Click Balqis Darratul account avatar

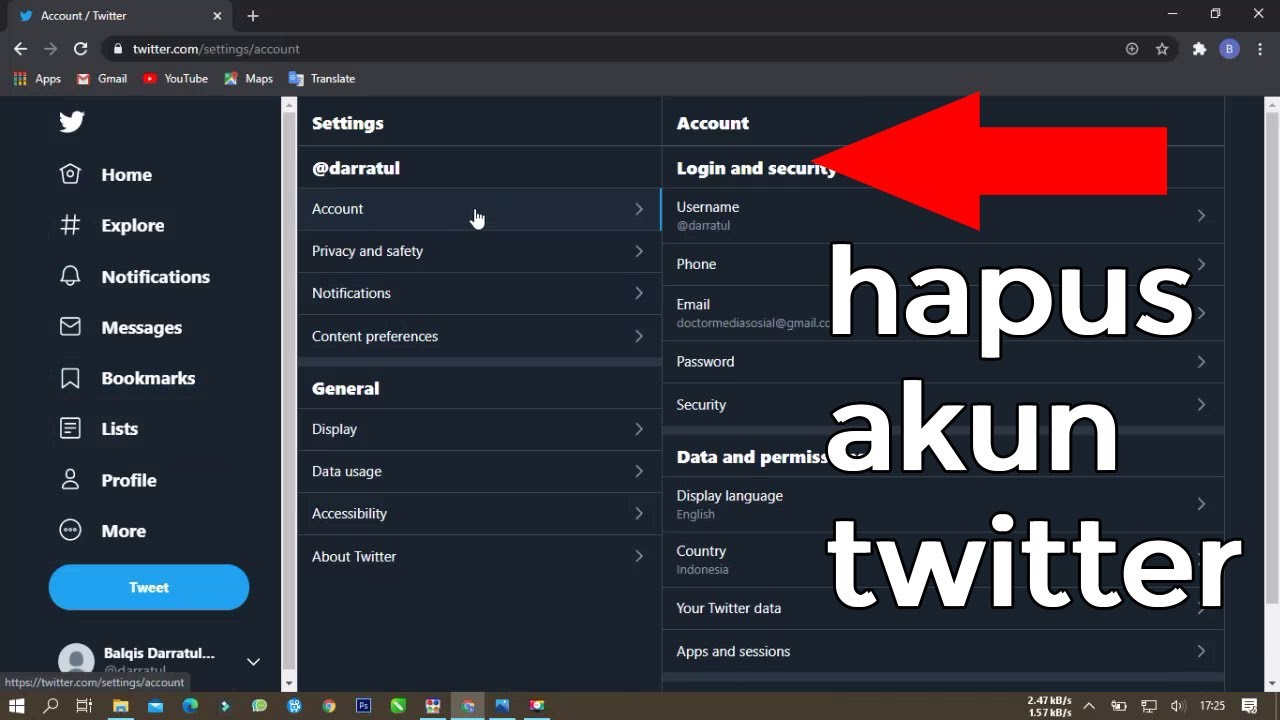coord(76,661)
